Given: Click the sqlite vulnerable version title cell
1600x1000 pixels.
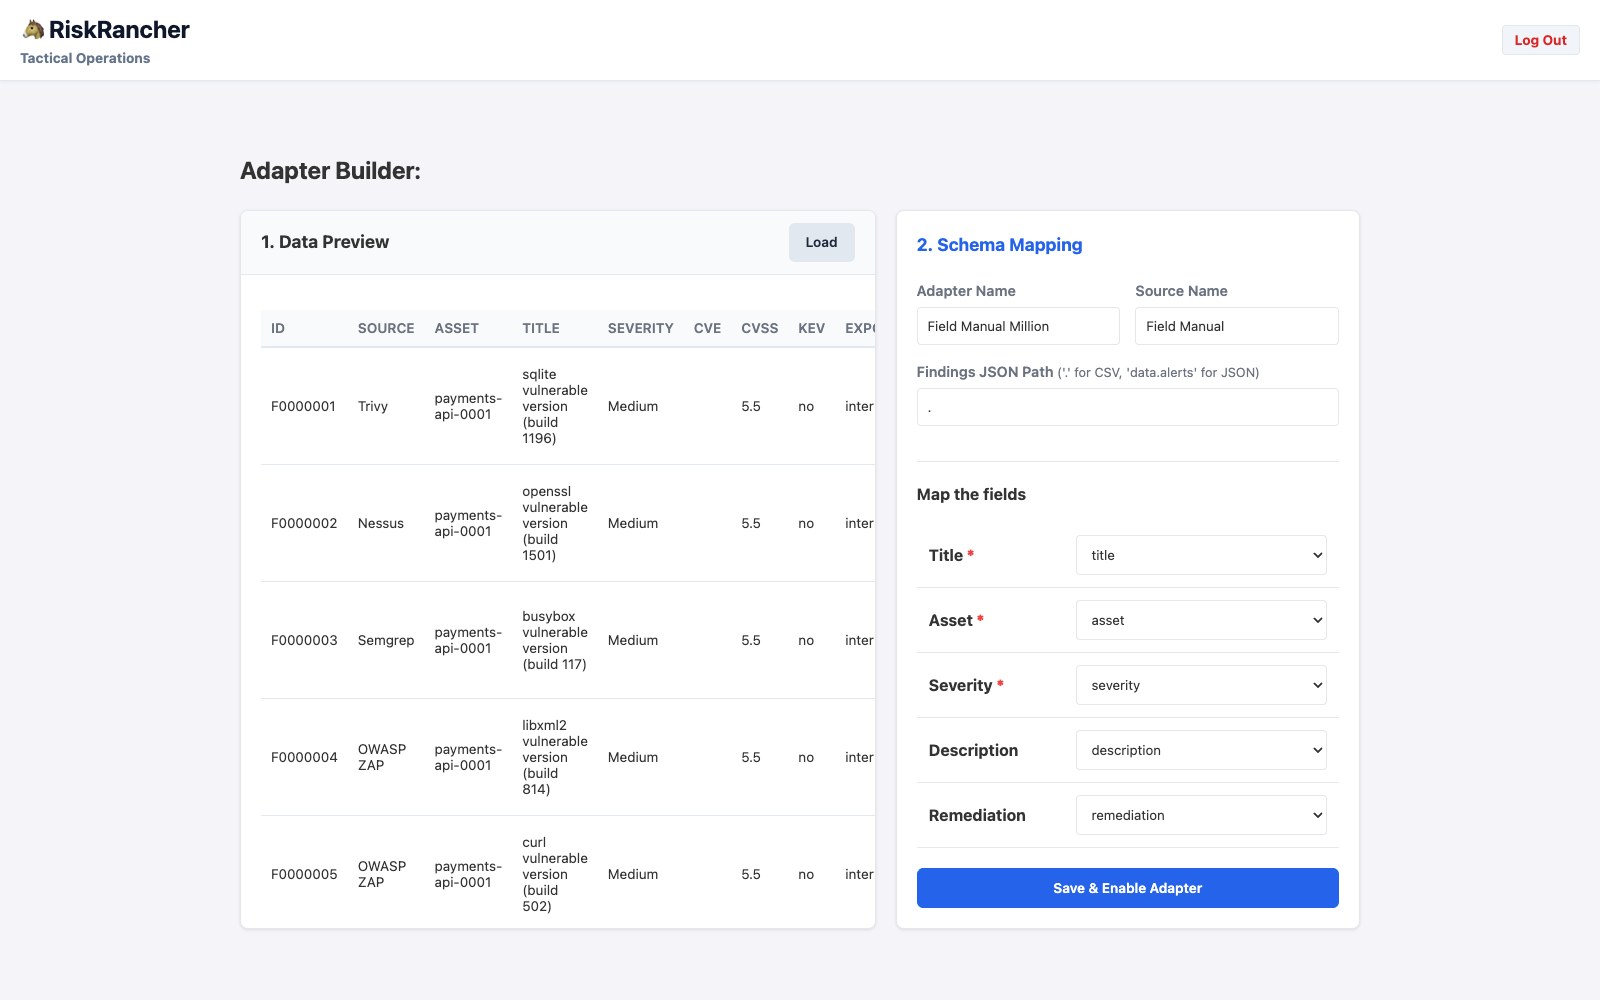Looking at the screenshot, I should pyautogui.click(x=555, y=406).
